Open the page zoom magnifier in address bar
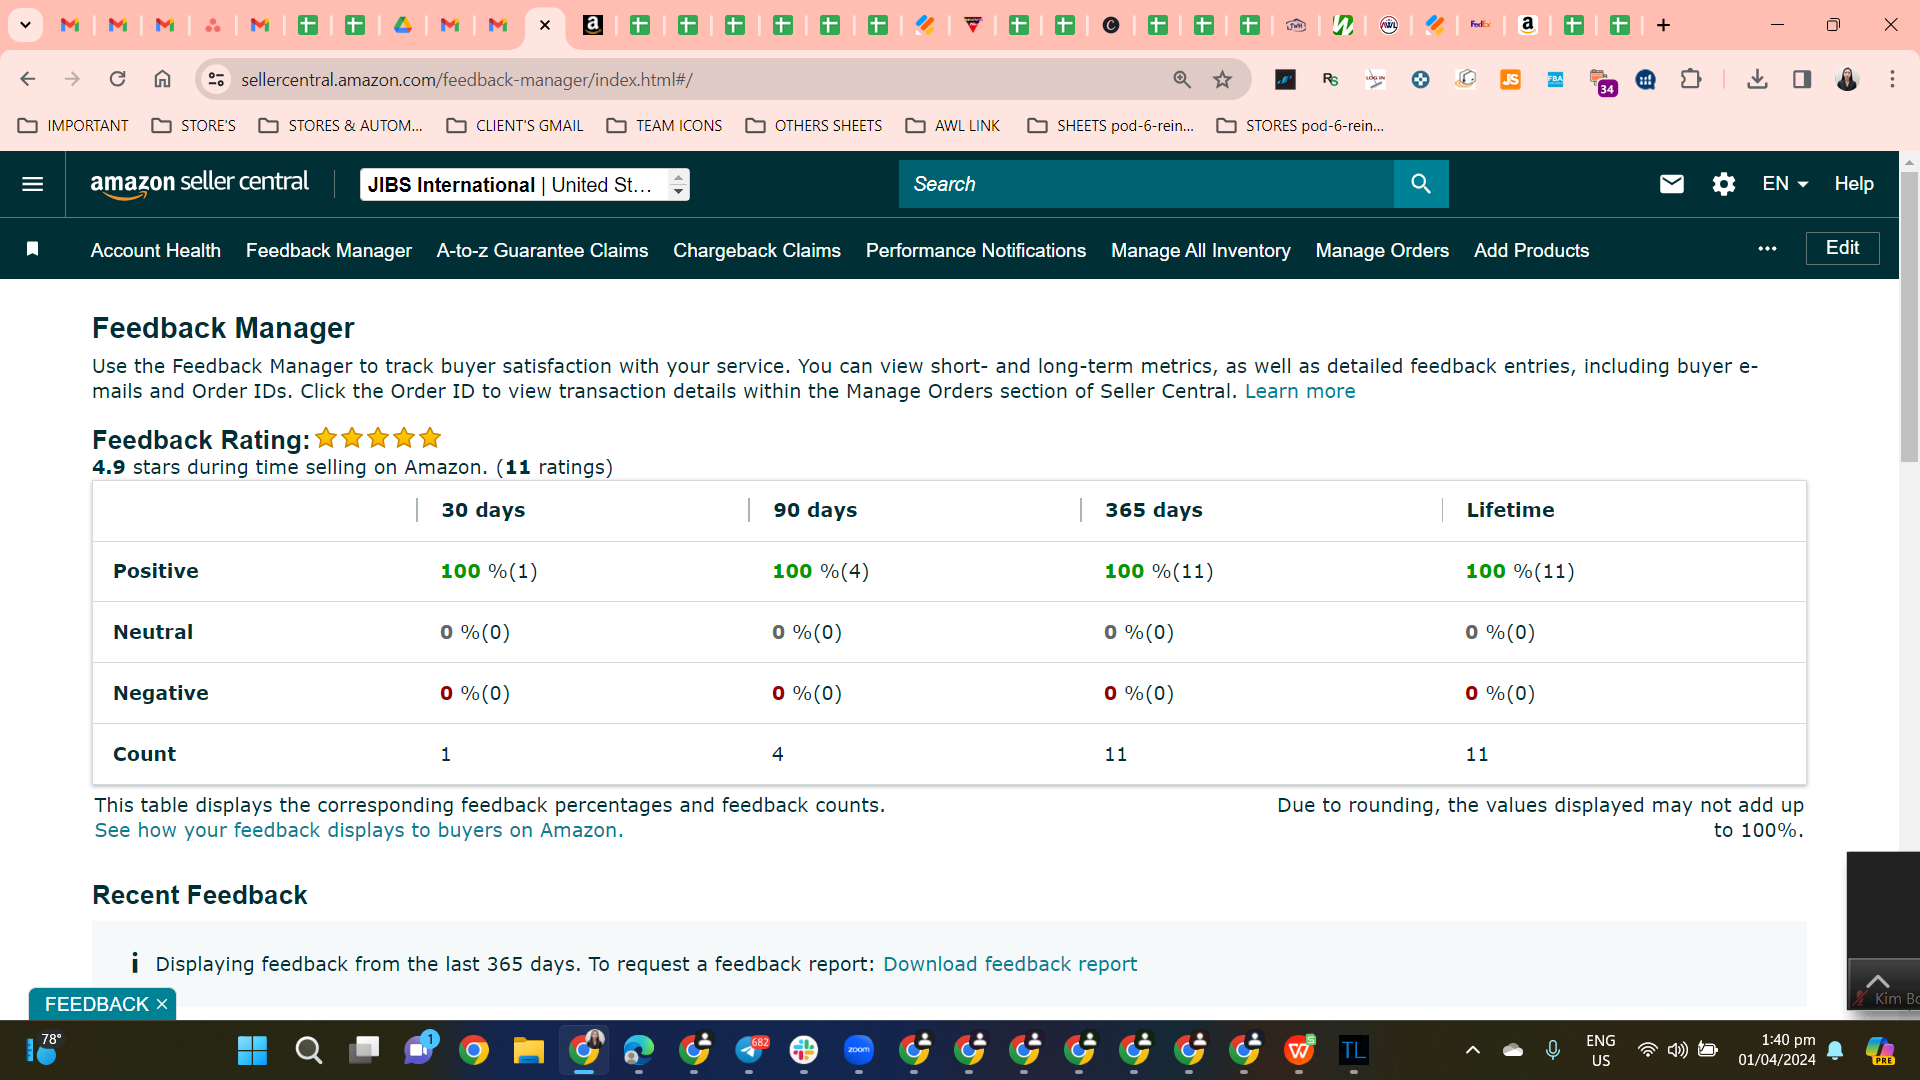Image resolution: width=1920 pixels, height=1080 pixels. pos(1182,79)
